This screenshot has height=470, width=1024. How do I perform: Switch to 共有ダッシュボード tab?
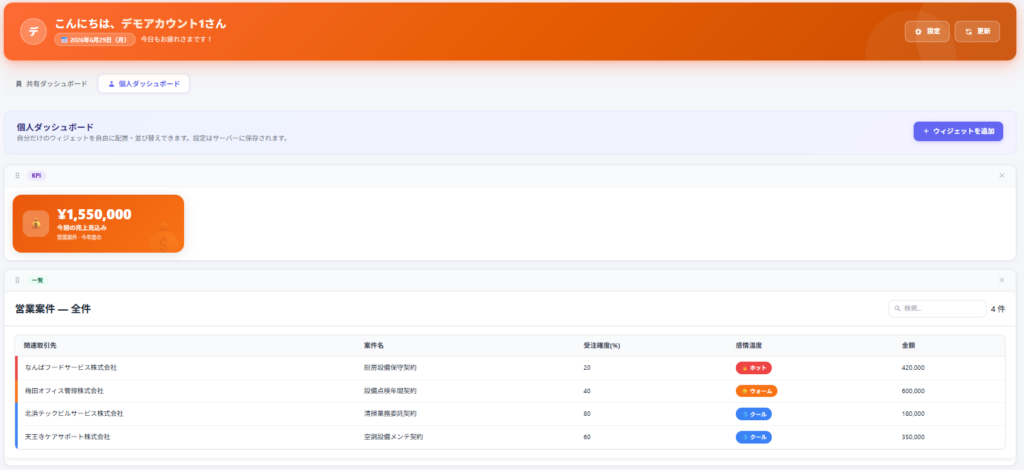[52, 84]
